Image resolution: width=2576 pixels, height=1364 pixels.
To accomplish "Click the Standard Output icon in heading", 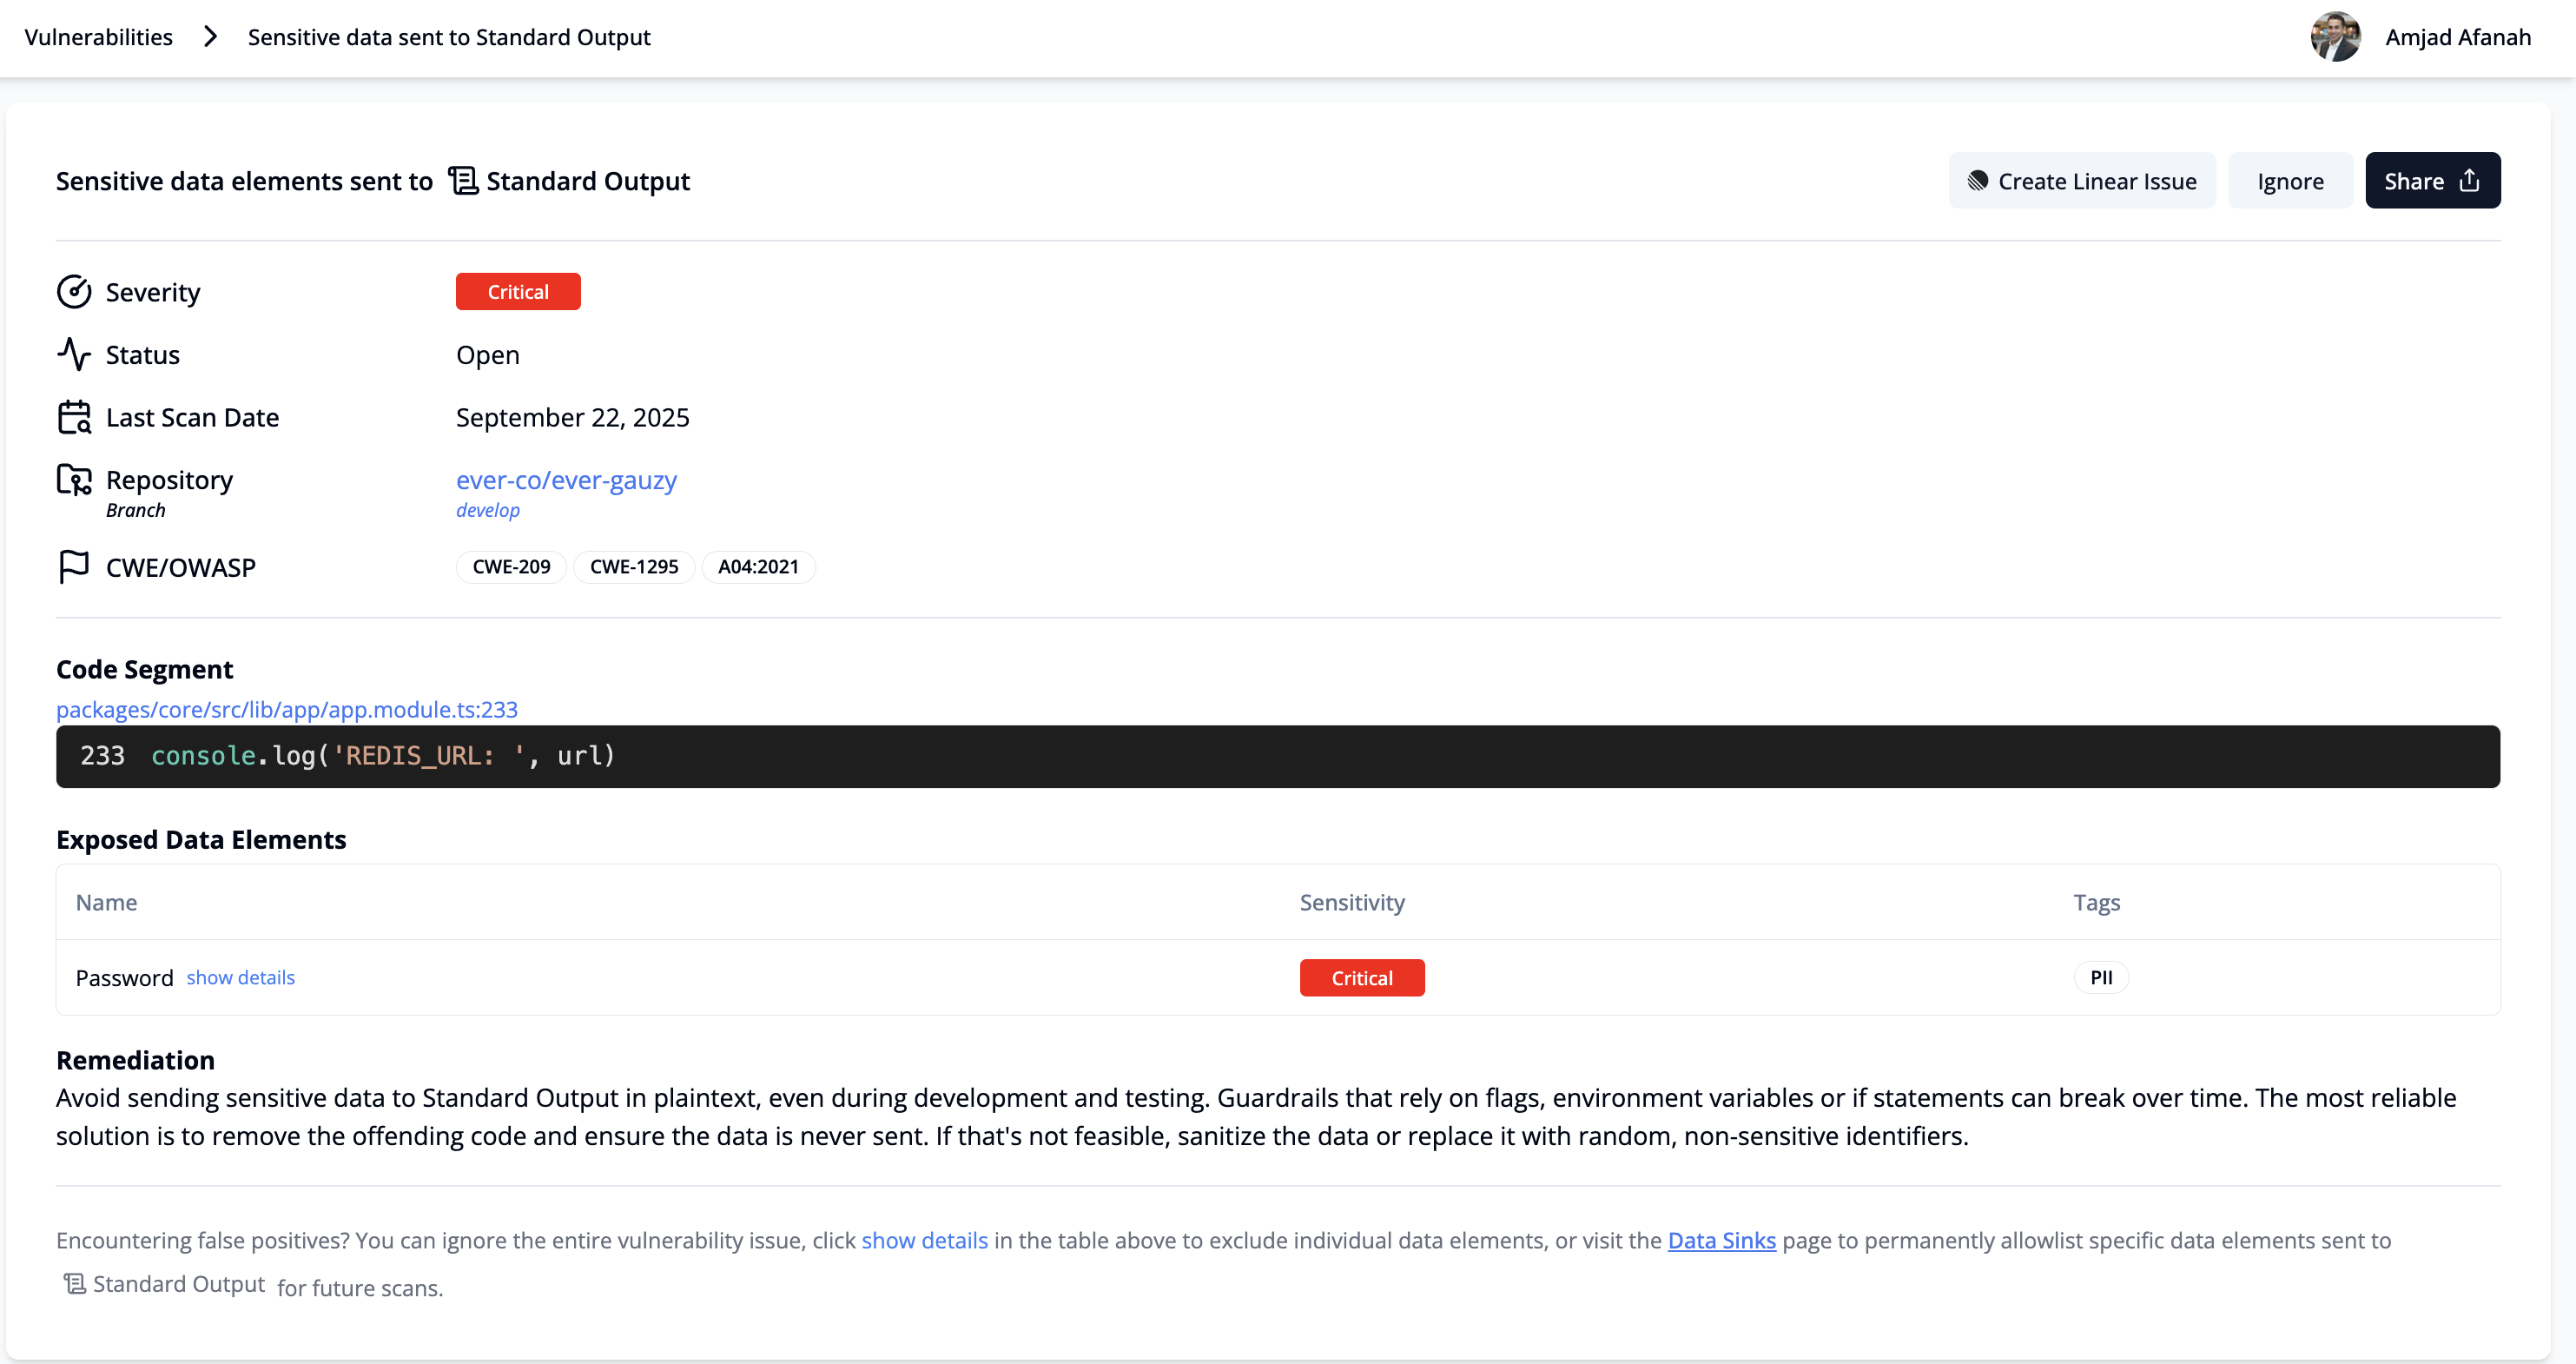I will [x=463, y=181].
